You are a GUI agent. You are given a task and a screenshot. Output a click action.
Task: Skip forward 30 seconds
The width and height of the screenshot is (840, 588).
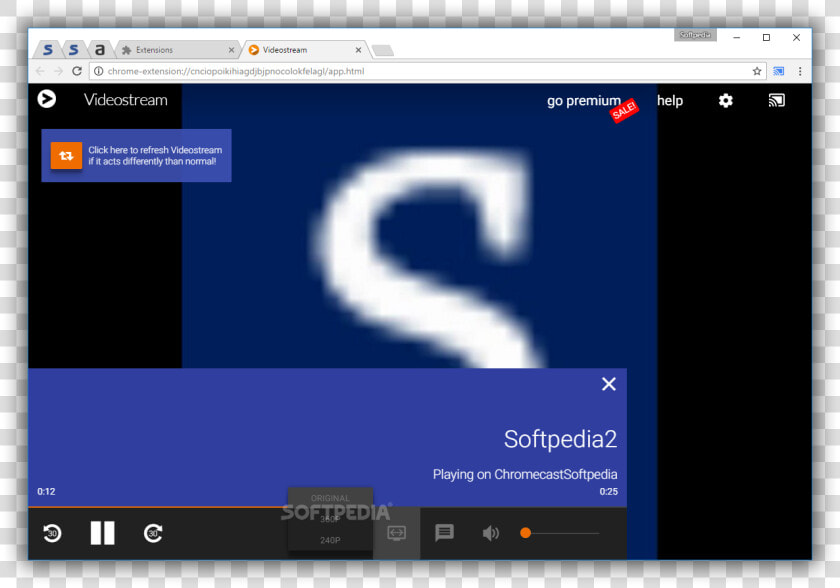tap(153, 533)
